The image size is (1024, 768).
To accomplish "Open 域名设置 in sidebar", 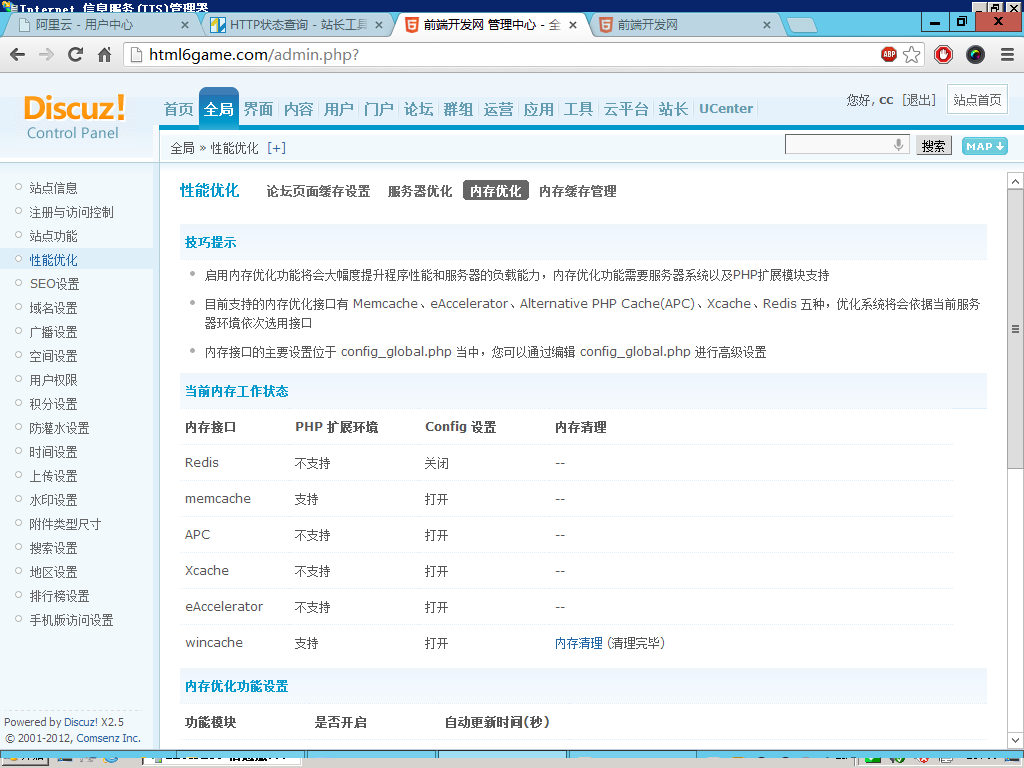I will pos(54,308).
